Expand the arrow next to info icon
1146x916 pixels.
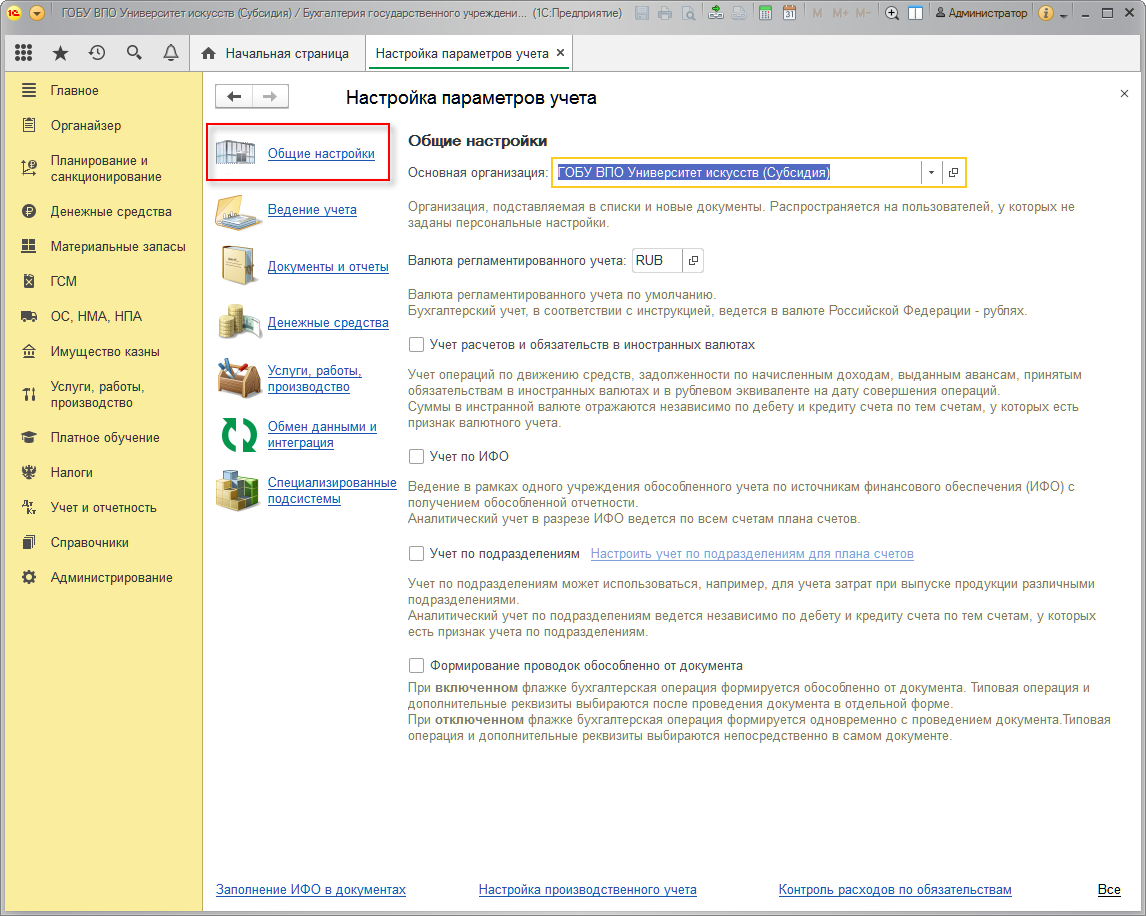1063,15
